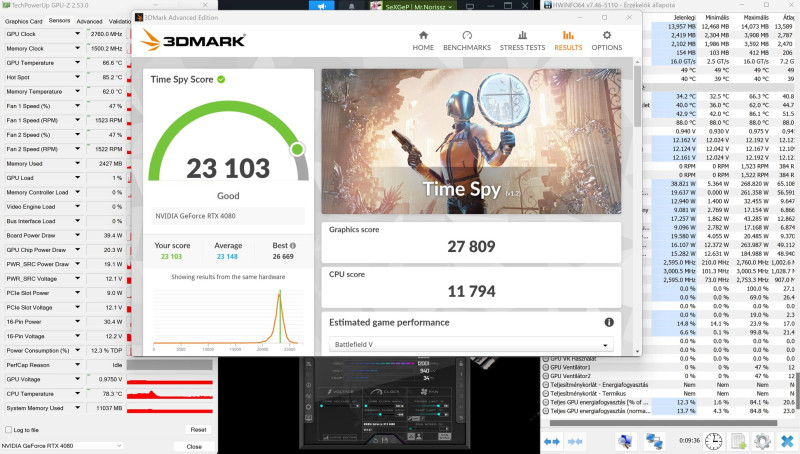This screenshot has width=800, height=454.
Task: Click the Afterburner user-defined fan person icon
Action: point(419,436)
